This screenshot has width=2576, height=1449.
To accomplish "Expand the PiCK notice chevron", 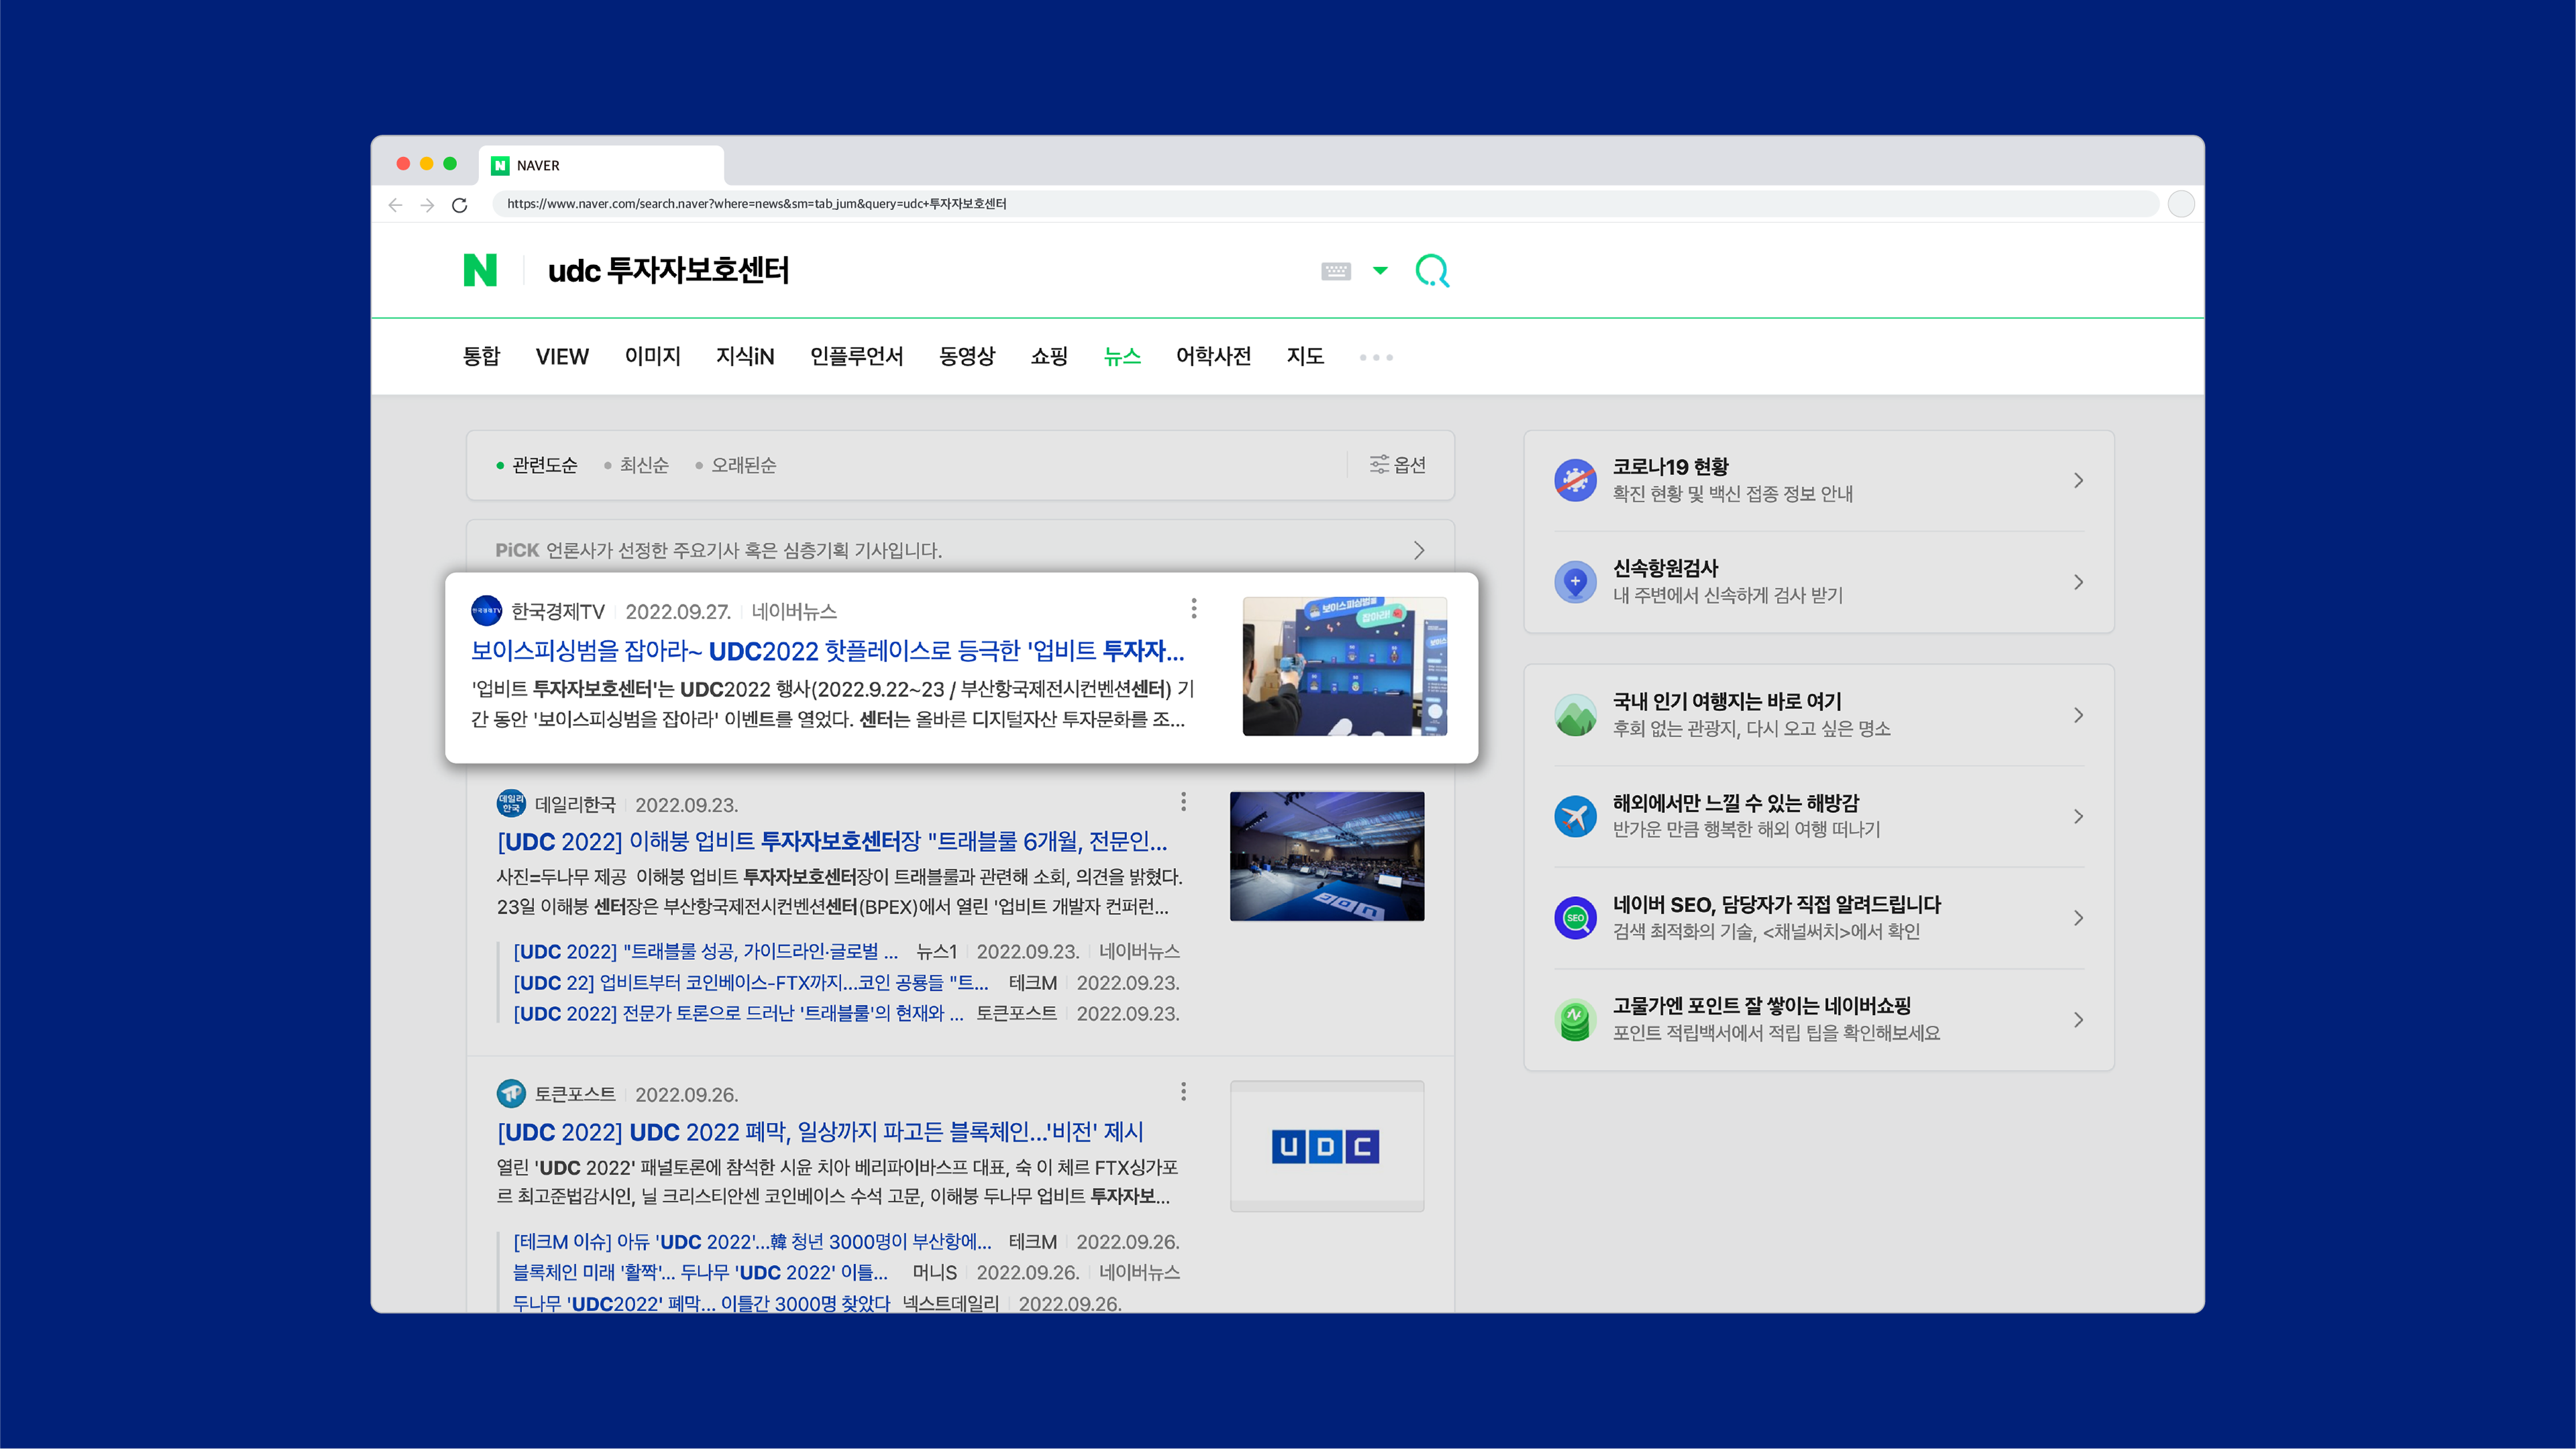I will (1418, 550).
